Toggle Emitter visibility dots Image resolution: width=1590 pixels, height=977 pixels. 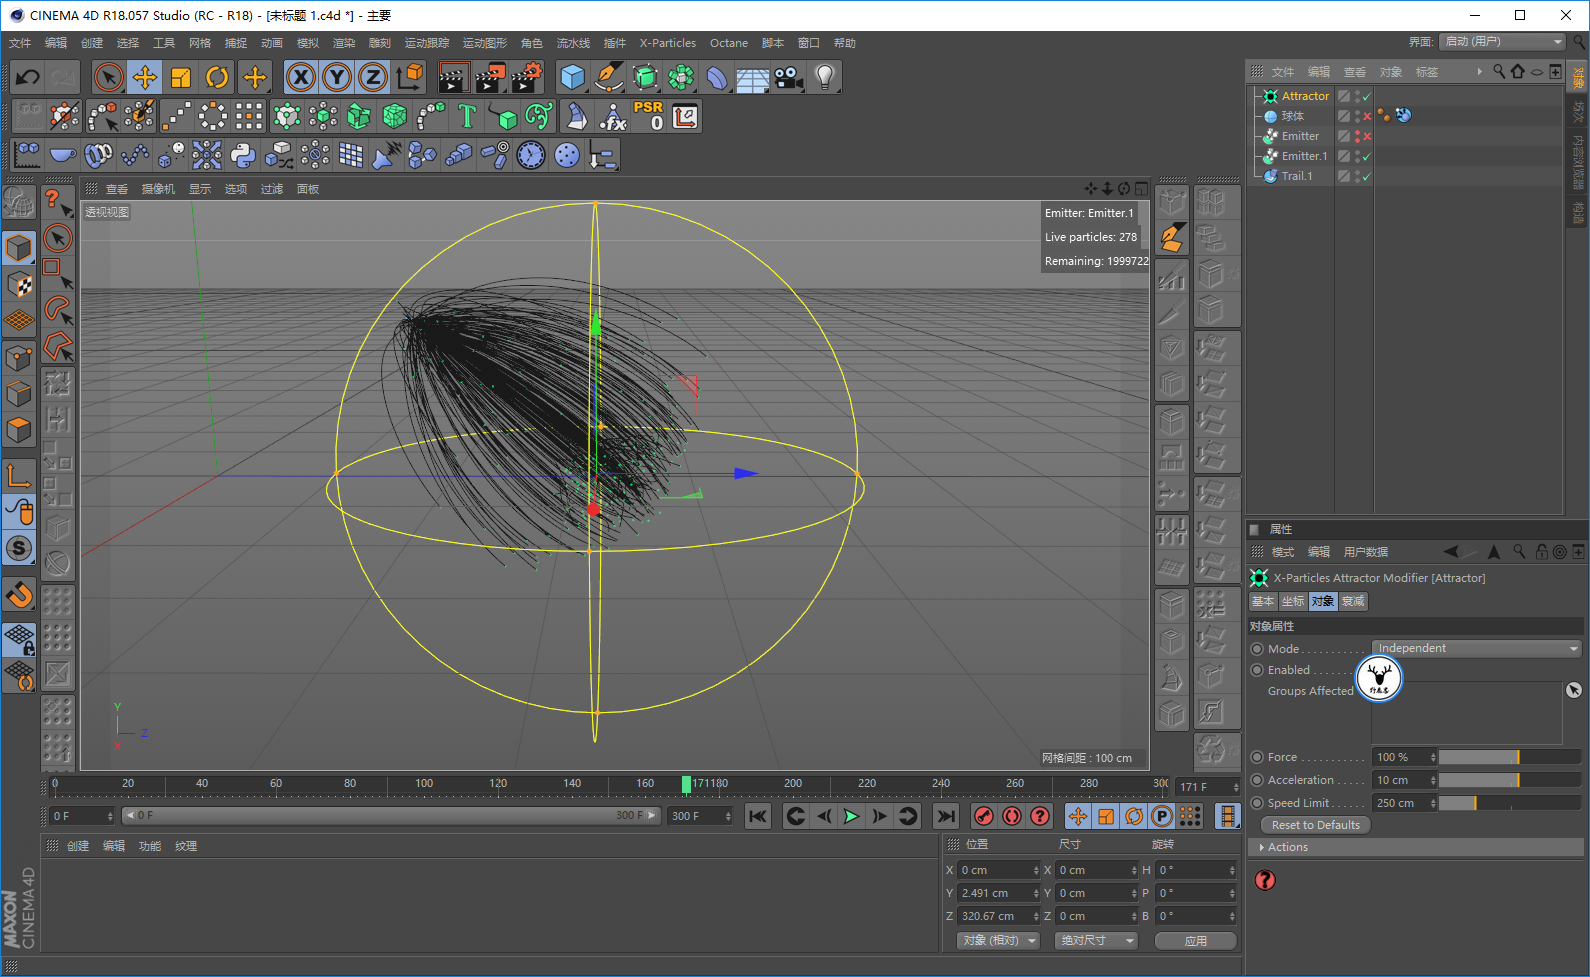(x=1357, y=136)
